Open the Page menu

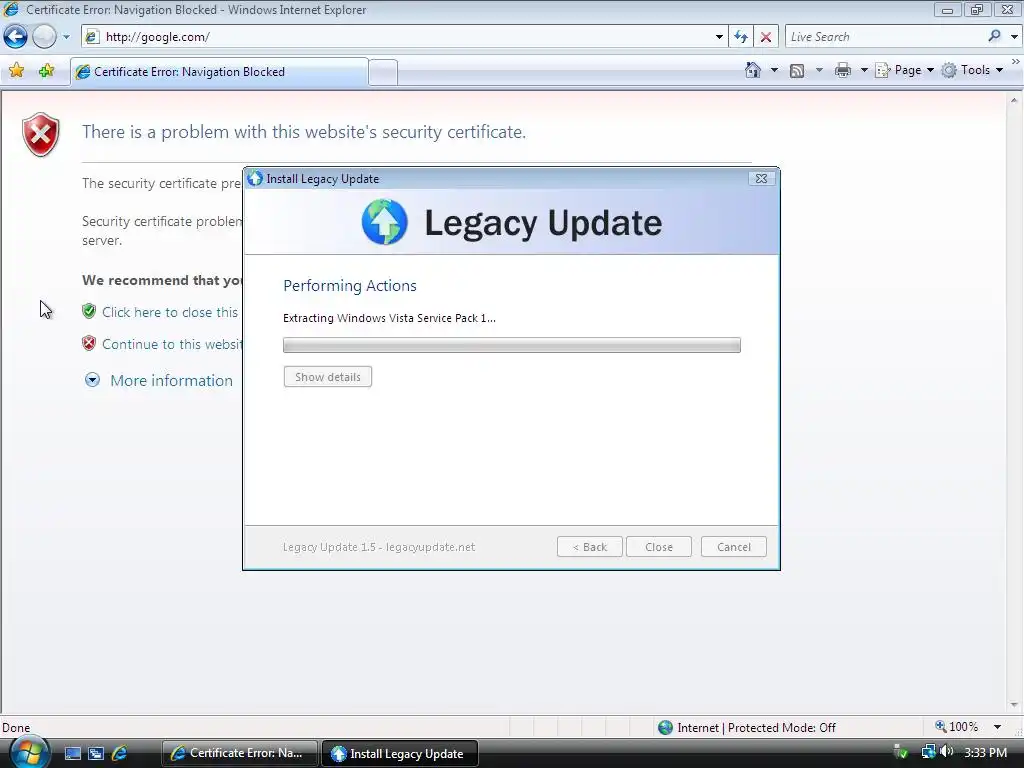coord(904,70)
